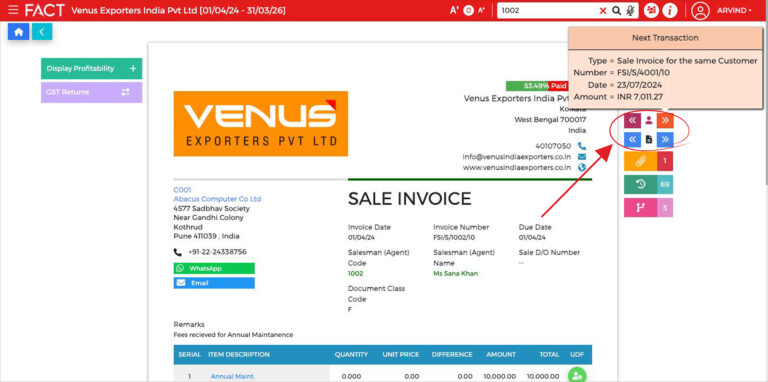Viewport: 768px width, 382px height.
Task: Click linked documents count badge 3
Action: point(665,208)
